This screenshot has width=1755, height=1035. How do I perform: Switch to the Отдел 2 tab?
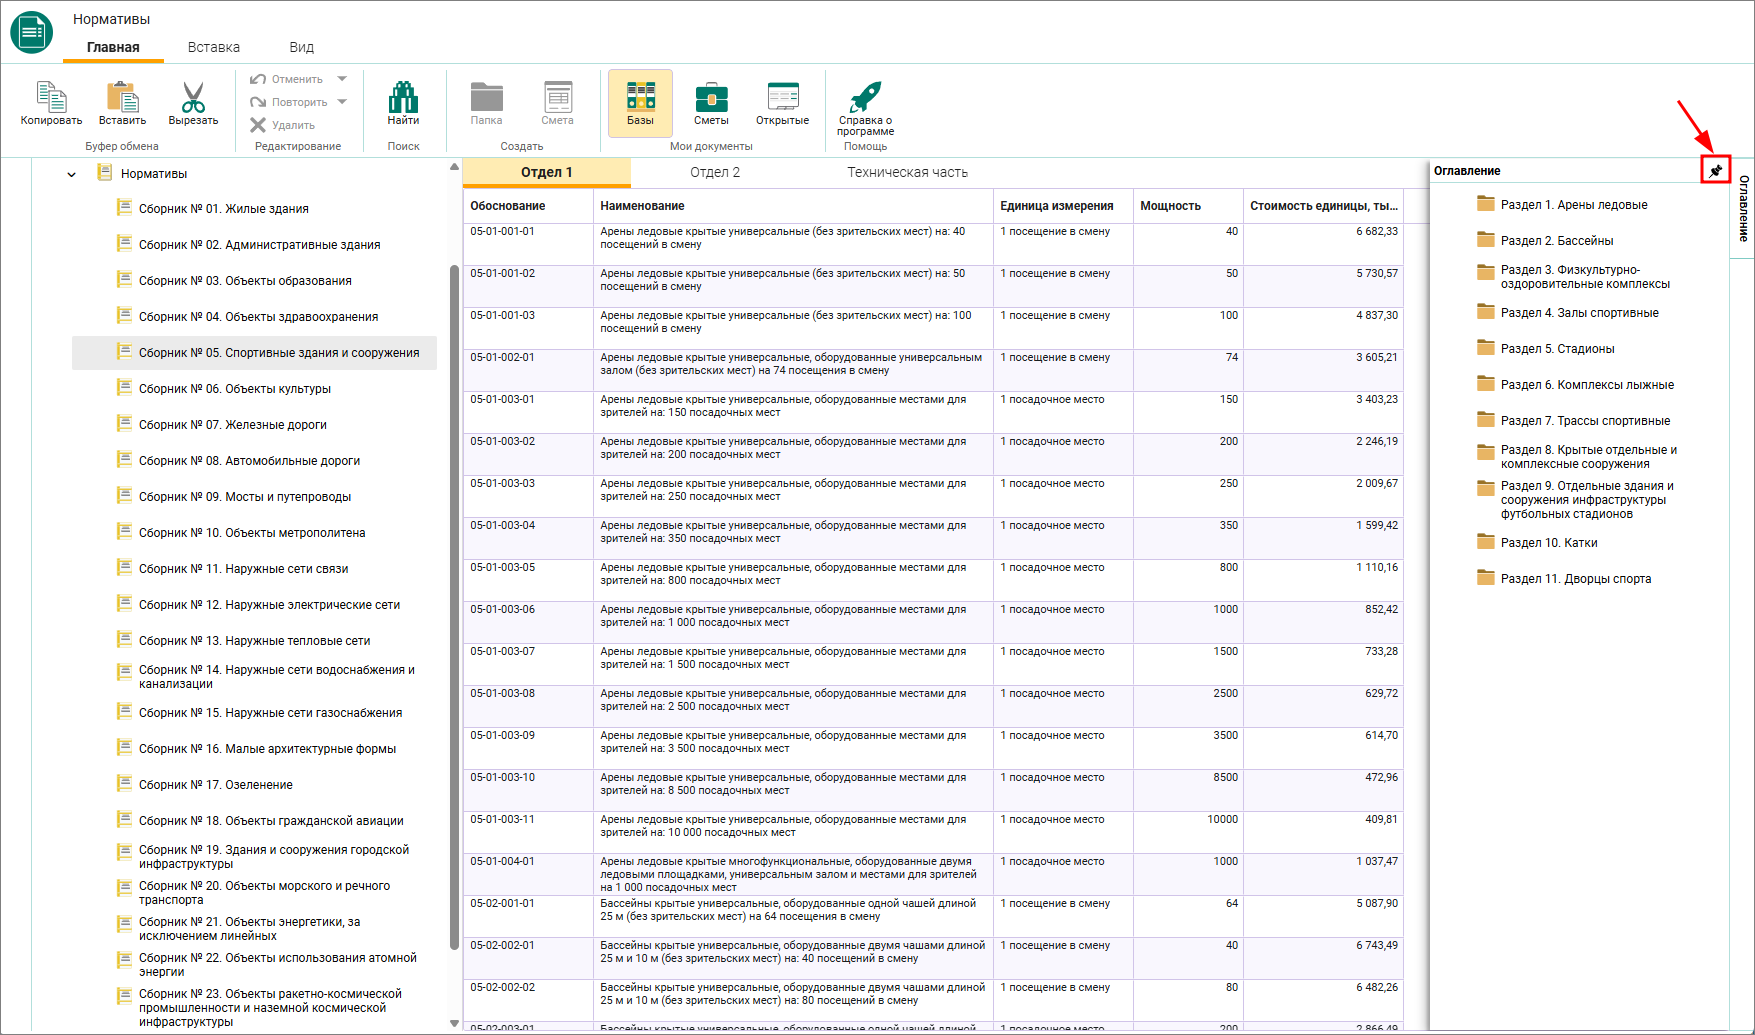pyautogui.click(x=715, y=172)
